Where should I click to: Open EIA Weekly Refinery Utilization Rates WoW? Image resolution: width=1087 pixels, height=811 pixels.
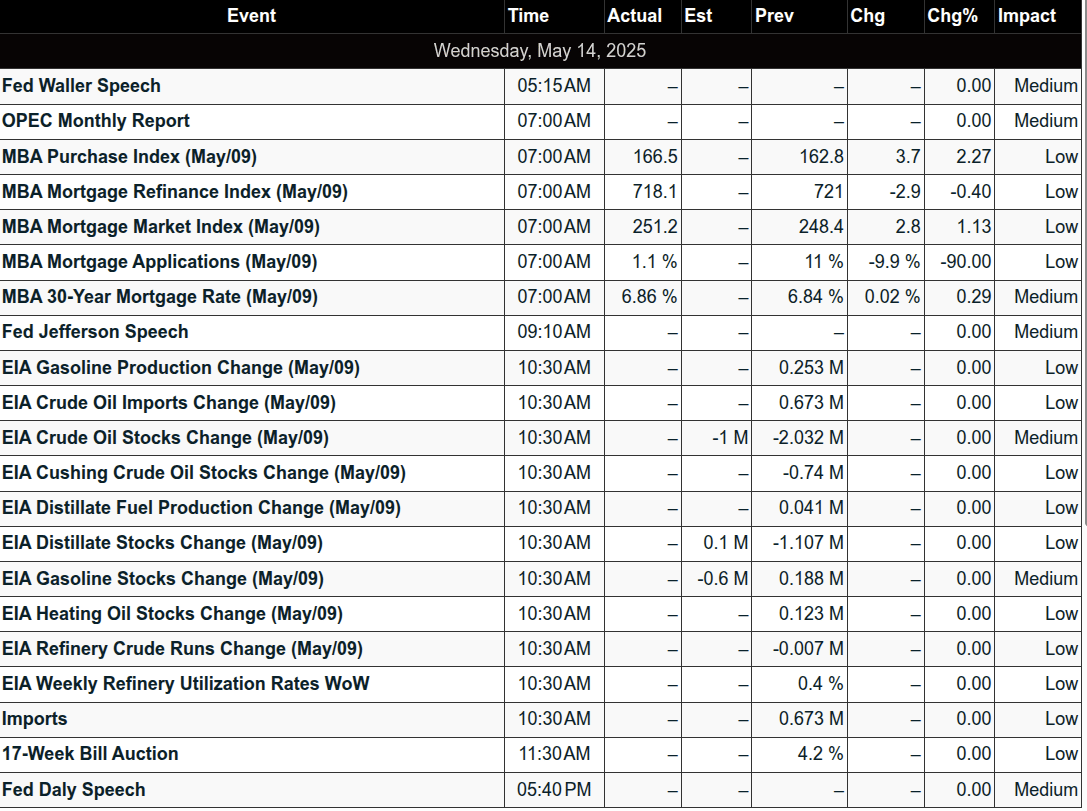185,684
